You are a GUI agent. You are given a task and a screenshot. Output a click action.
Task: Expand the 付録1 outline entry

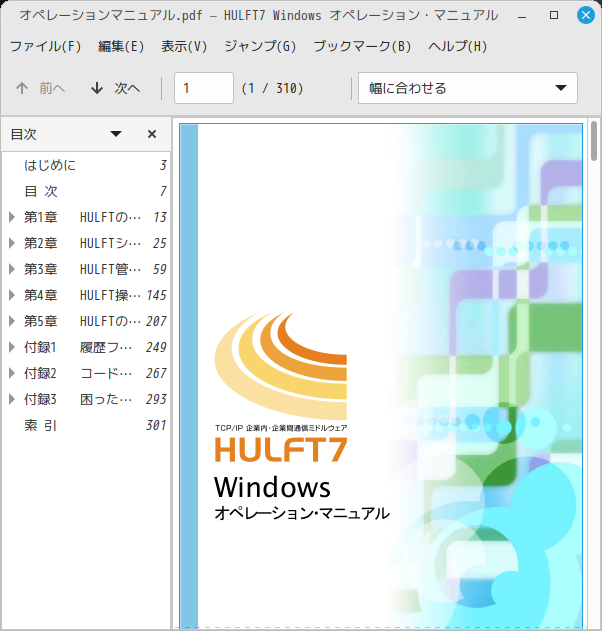(12, 347)
